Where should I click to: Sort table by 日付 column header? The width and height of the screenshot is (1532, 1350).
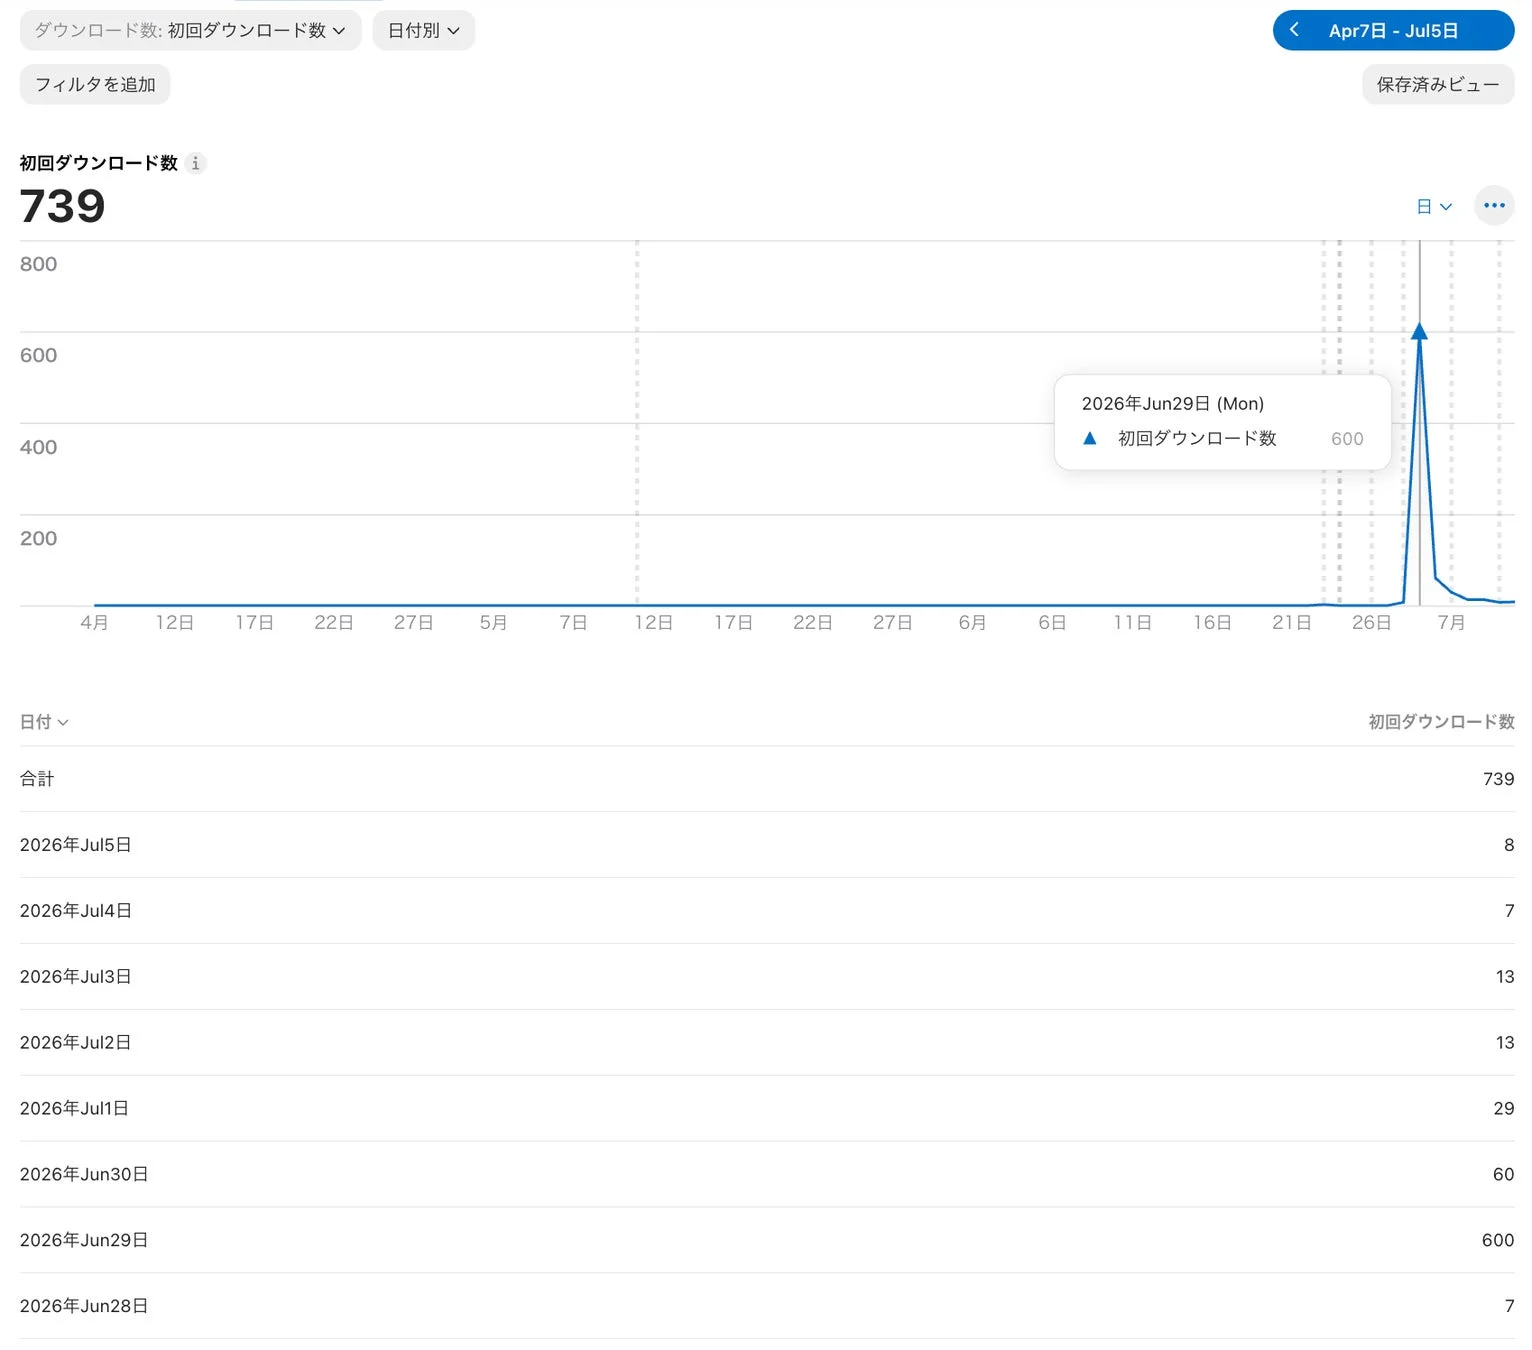[x=44, y=722]
